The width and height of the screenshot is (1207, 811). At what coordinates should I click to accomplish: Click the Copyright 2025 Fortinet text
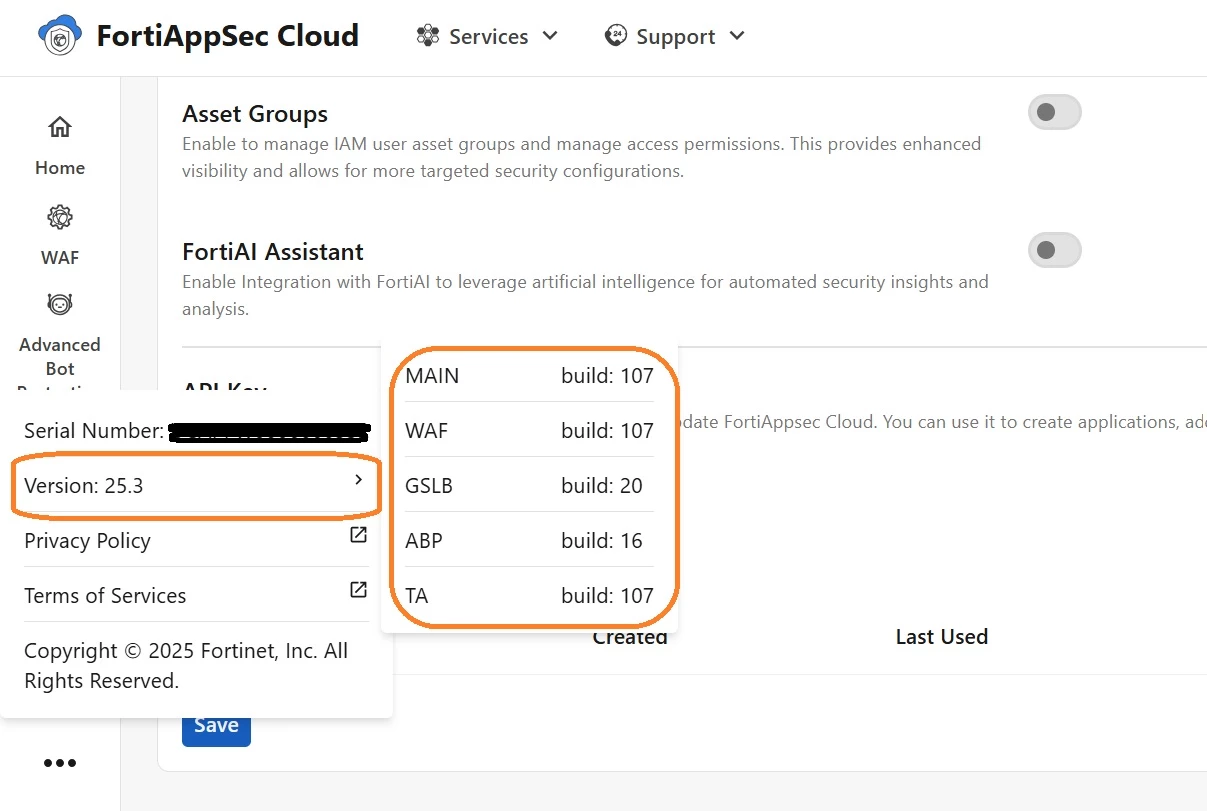(186, 666)
